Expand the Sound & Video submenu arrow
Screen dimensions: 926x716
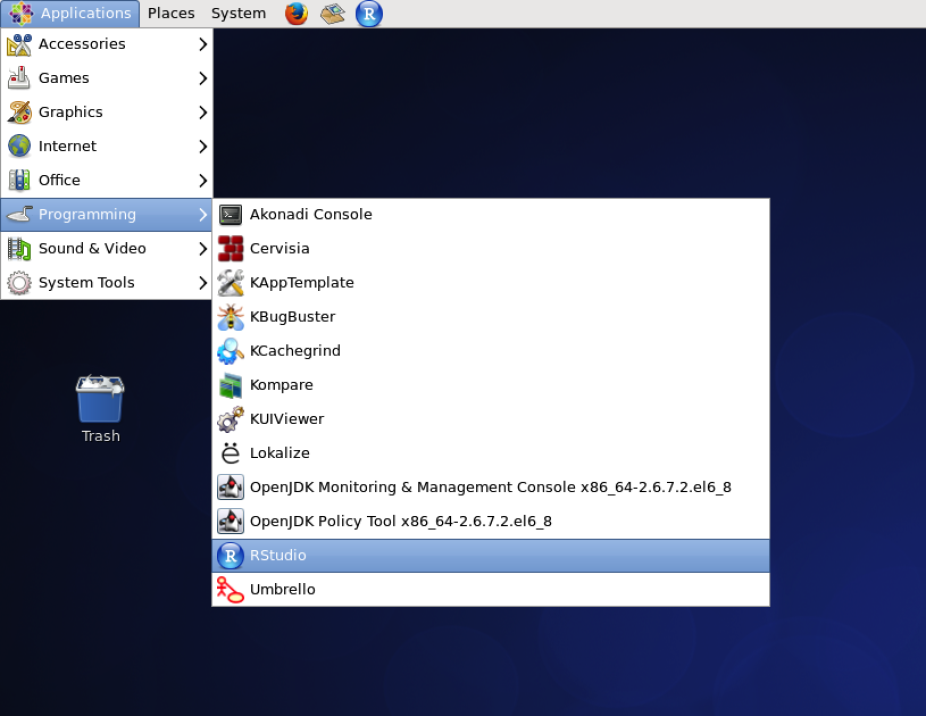pyautogui.click(x=203, y=249)
